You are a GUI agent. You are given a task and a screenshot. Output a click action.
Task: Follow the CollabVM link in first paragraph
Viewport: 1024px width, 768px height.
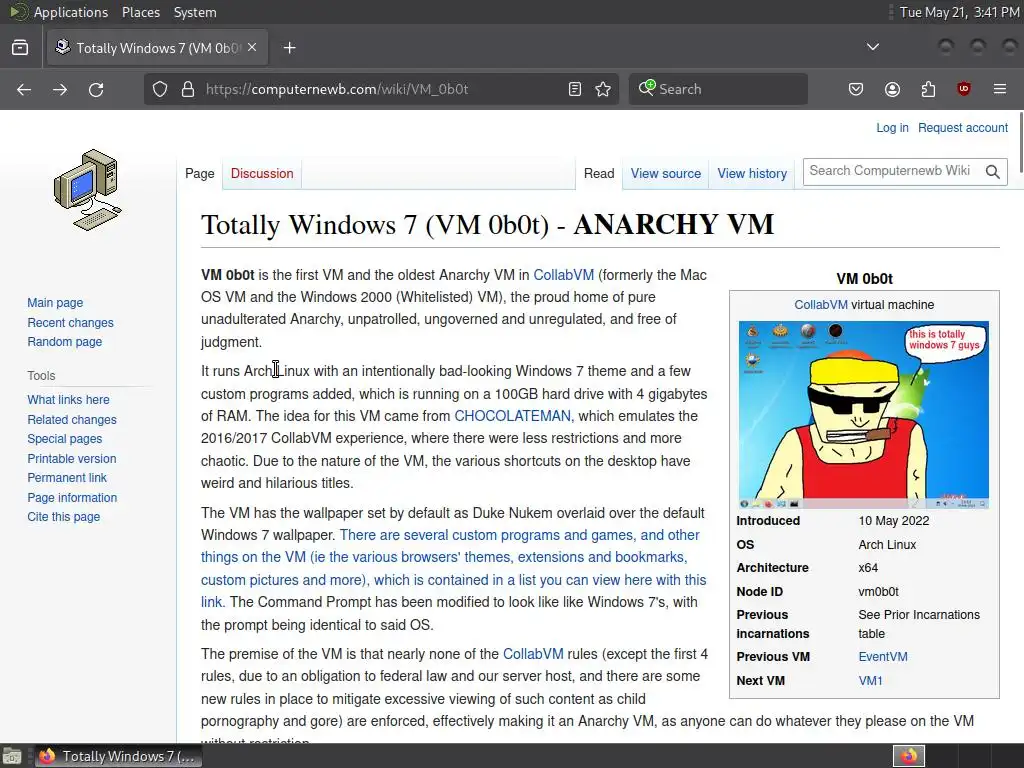564,275
